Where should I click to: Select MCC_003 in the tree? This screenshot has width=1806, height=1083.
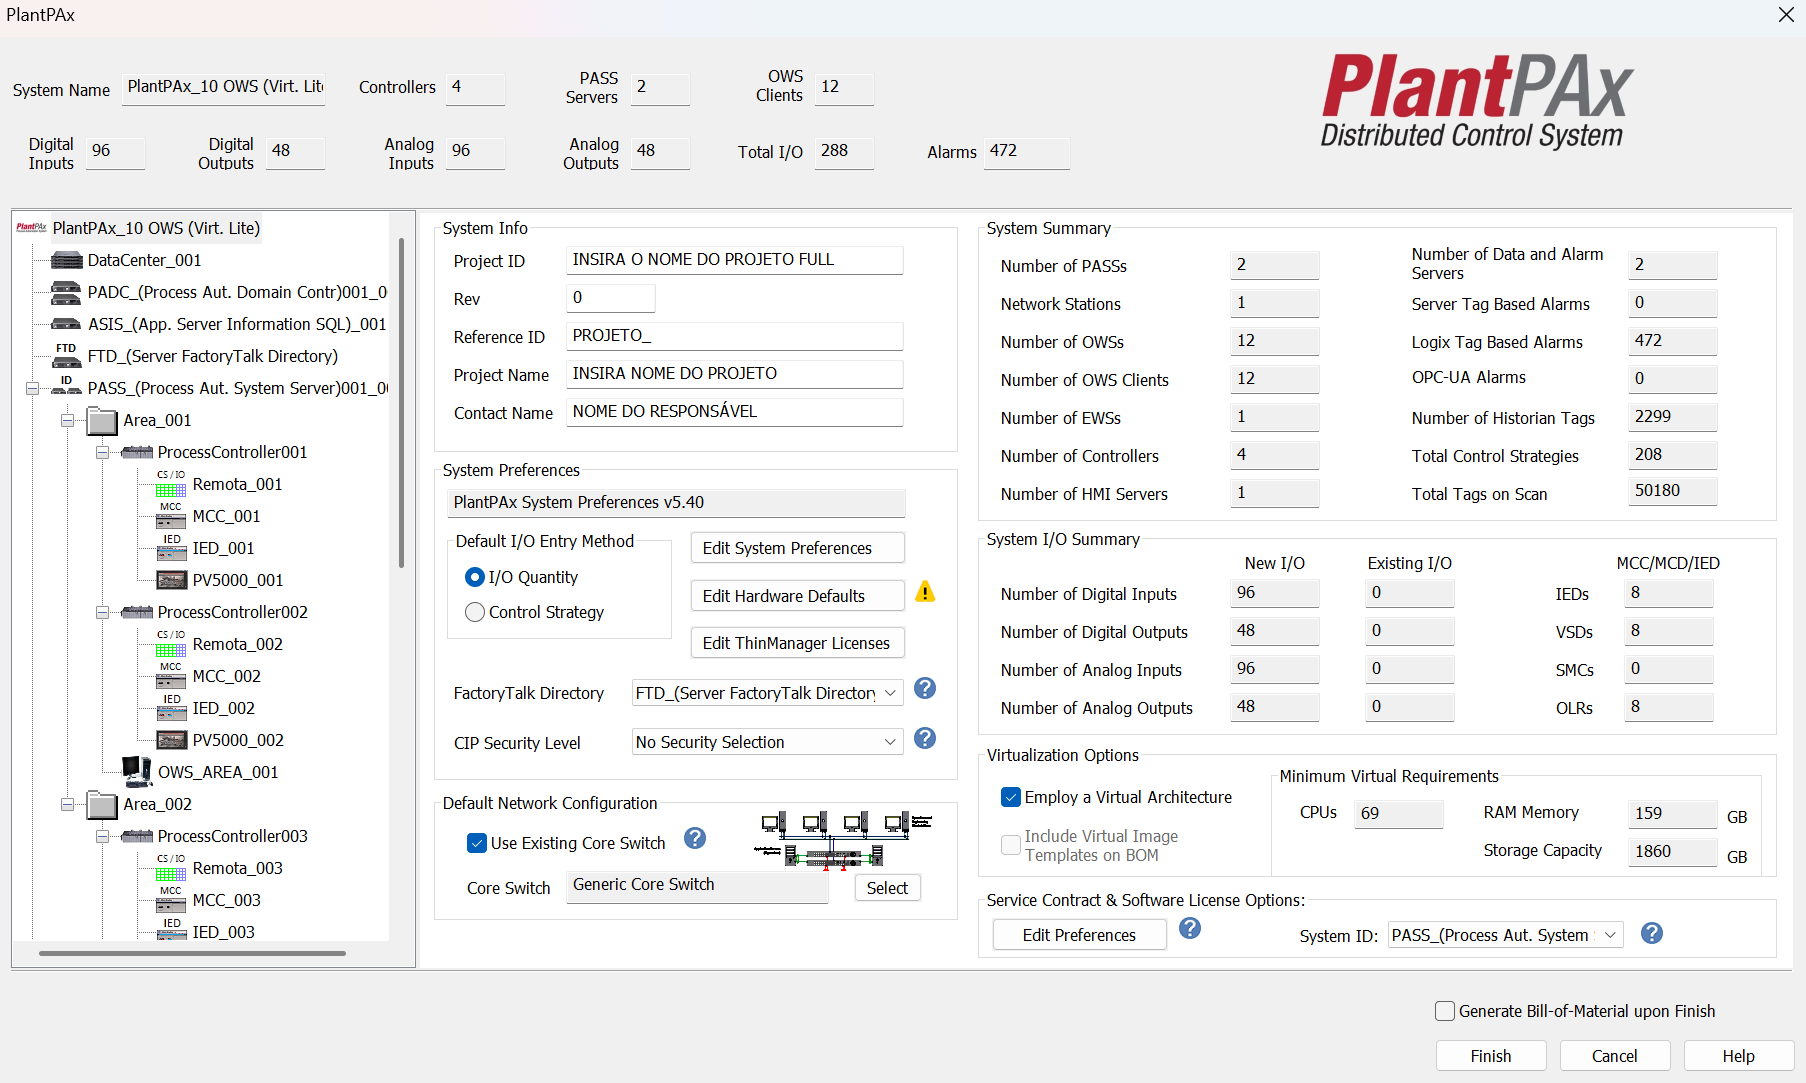pyautogui.click(x=227, y=900)
